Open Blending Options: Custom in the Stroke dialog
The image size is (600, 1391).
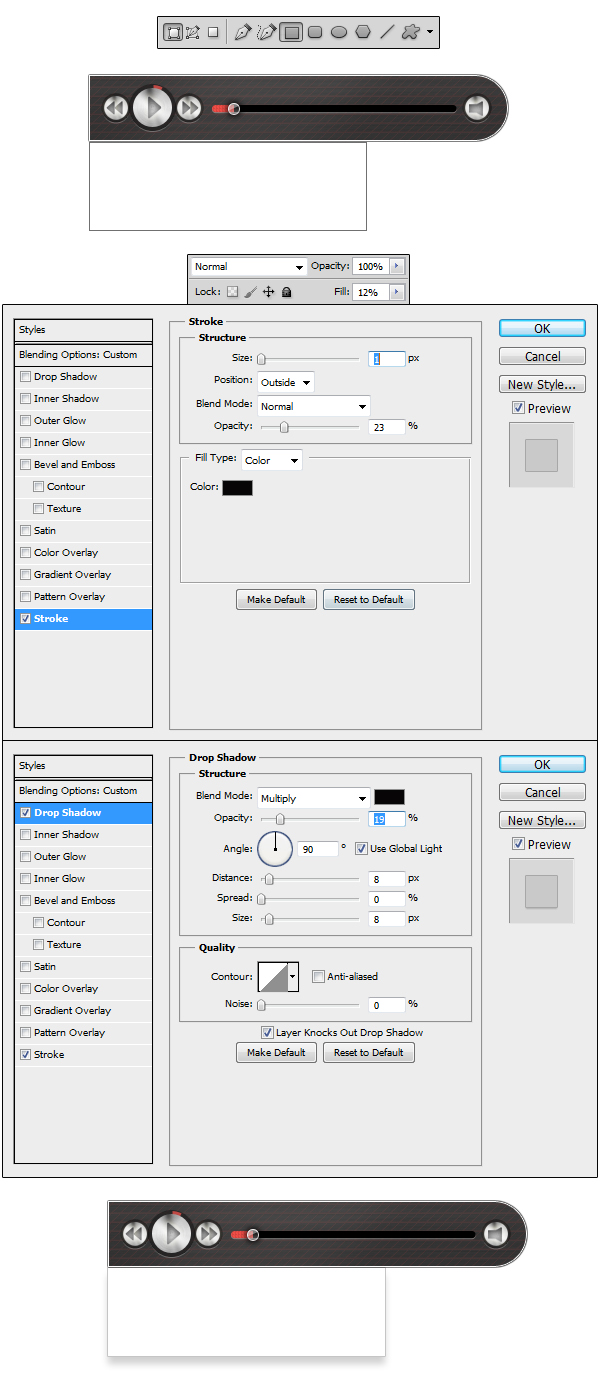pyautogui.click(x=84, y=355)
